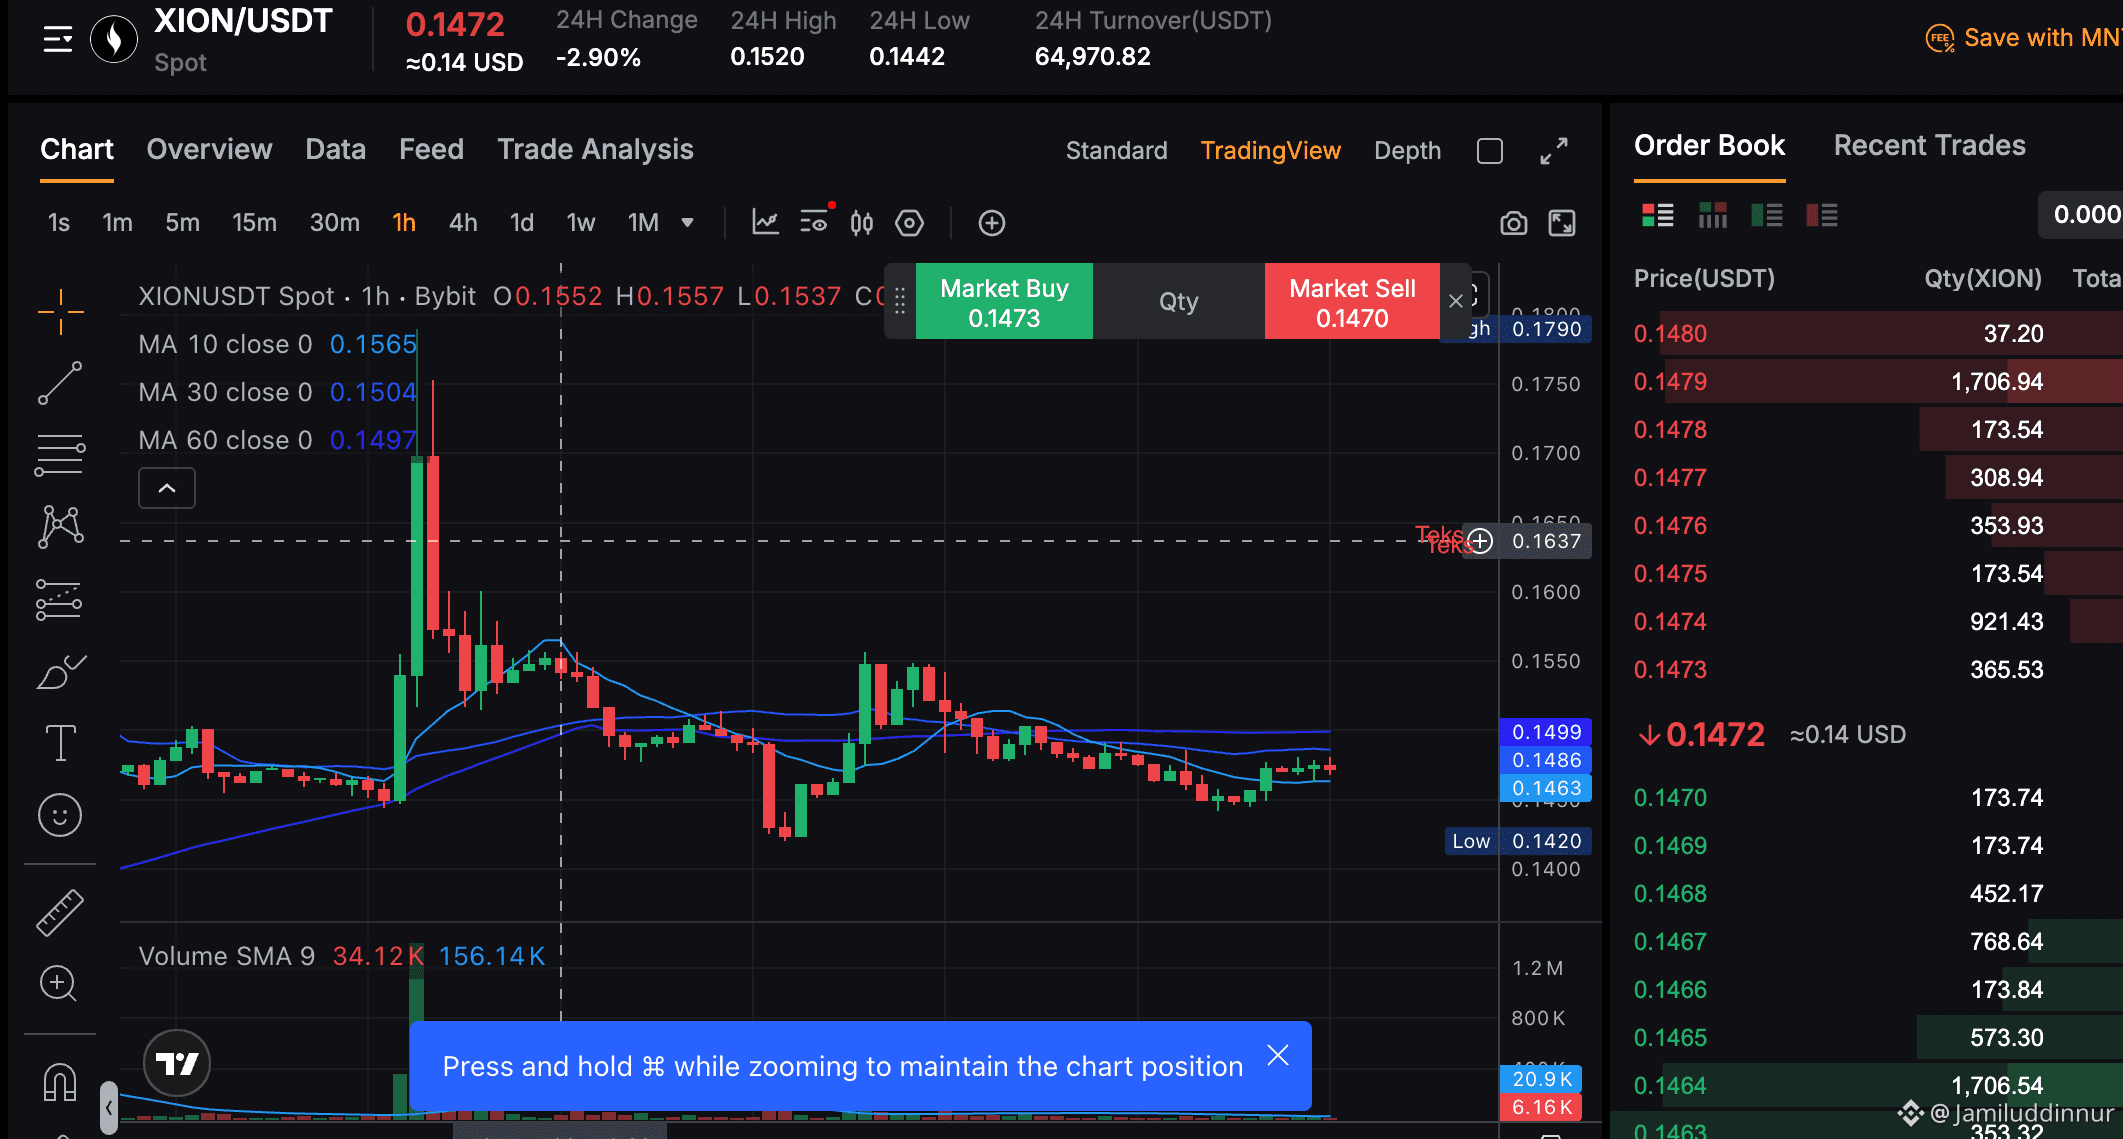This screenshot has width=2123, height=1139.
Task: Select the Text annotation tool
Action: [60, 743]
